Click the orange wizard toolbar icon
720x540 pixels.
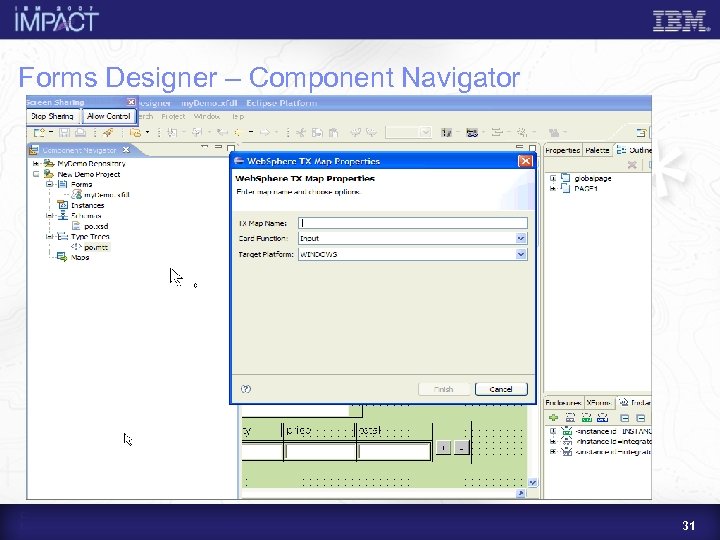[108, 133]
